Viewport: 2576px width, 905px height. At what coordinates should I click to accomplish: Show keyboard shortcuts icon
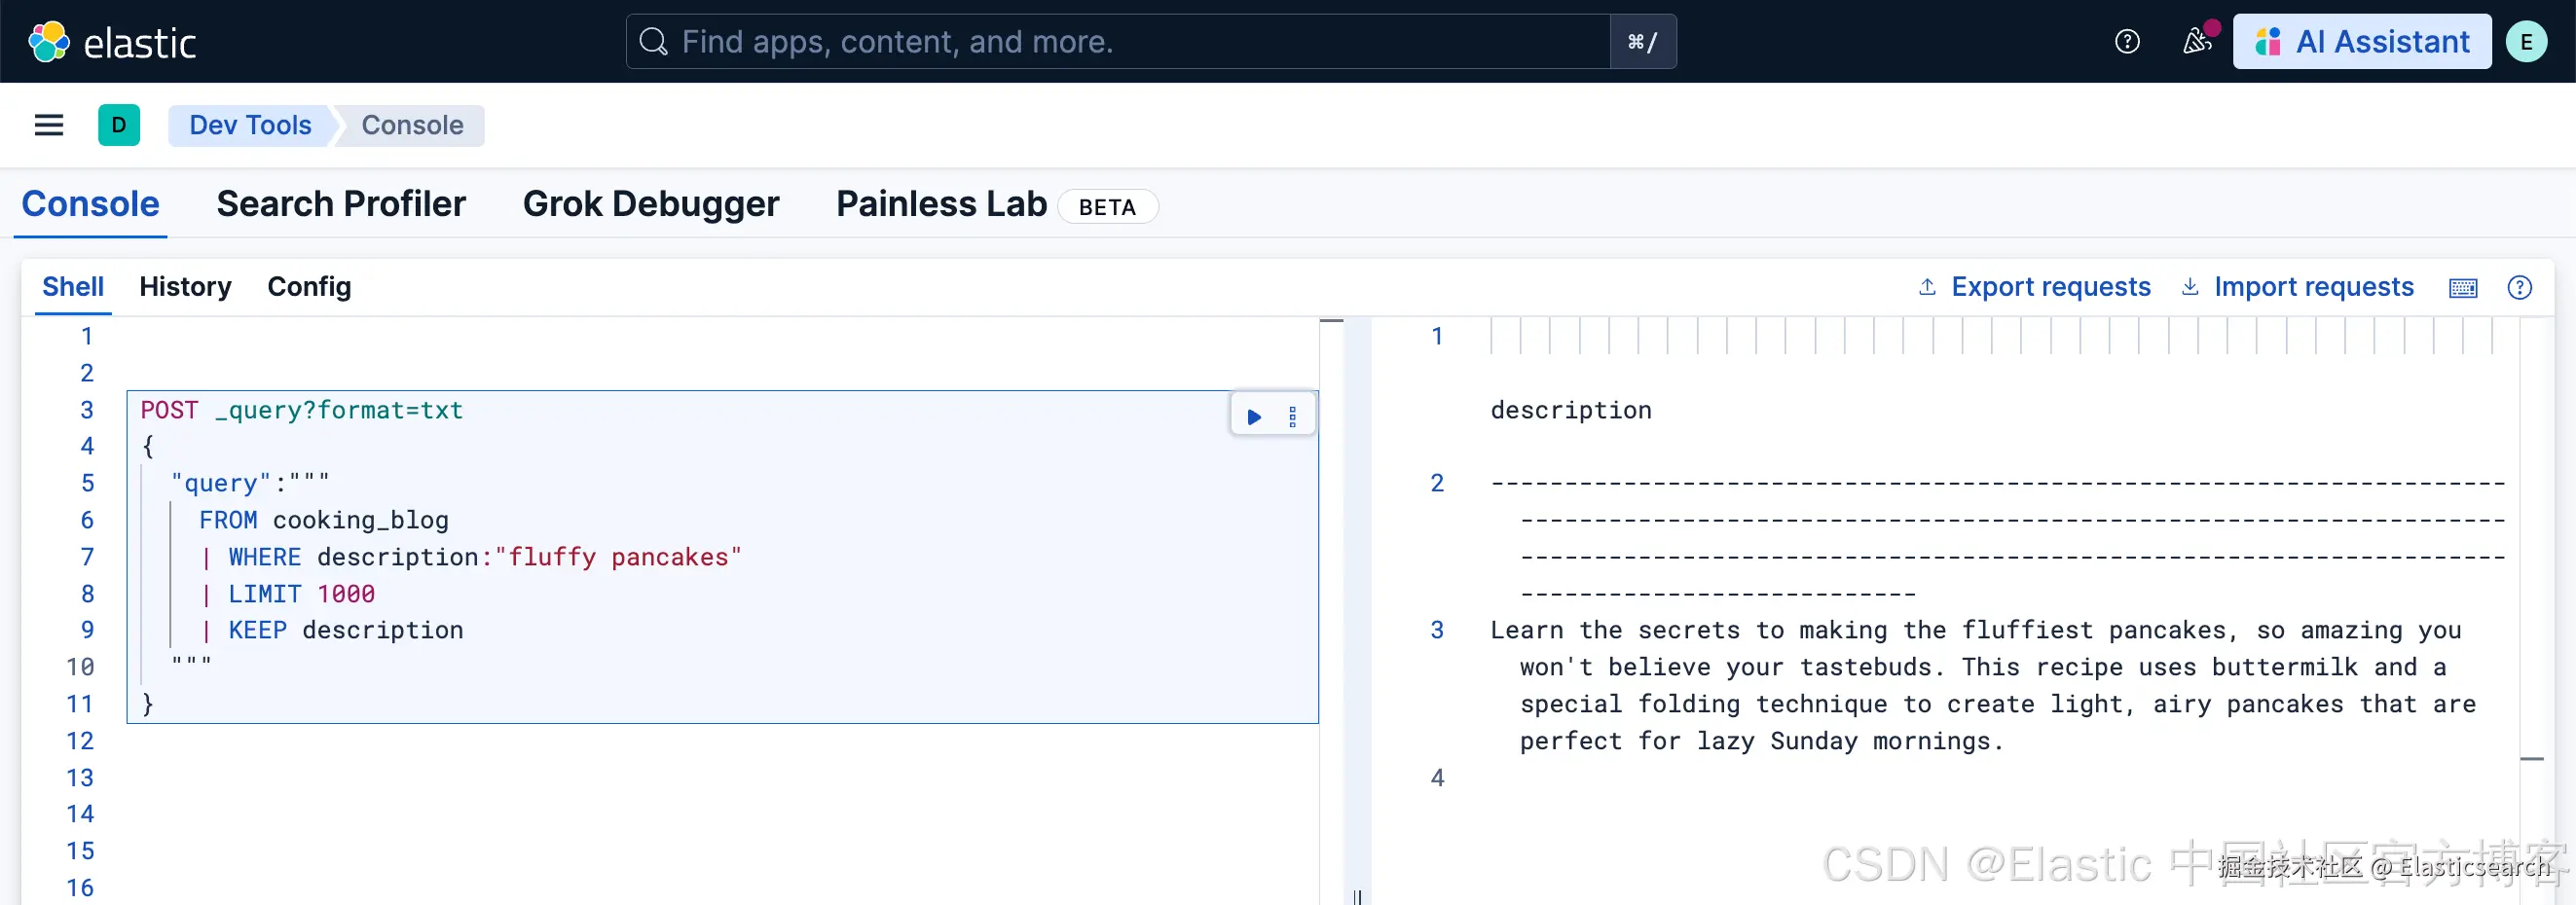[2463, 288]
